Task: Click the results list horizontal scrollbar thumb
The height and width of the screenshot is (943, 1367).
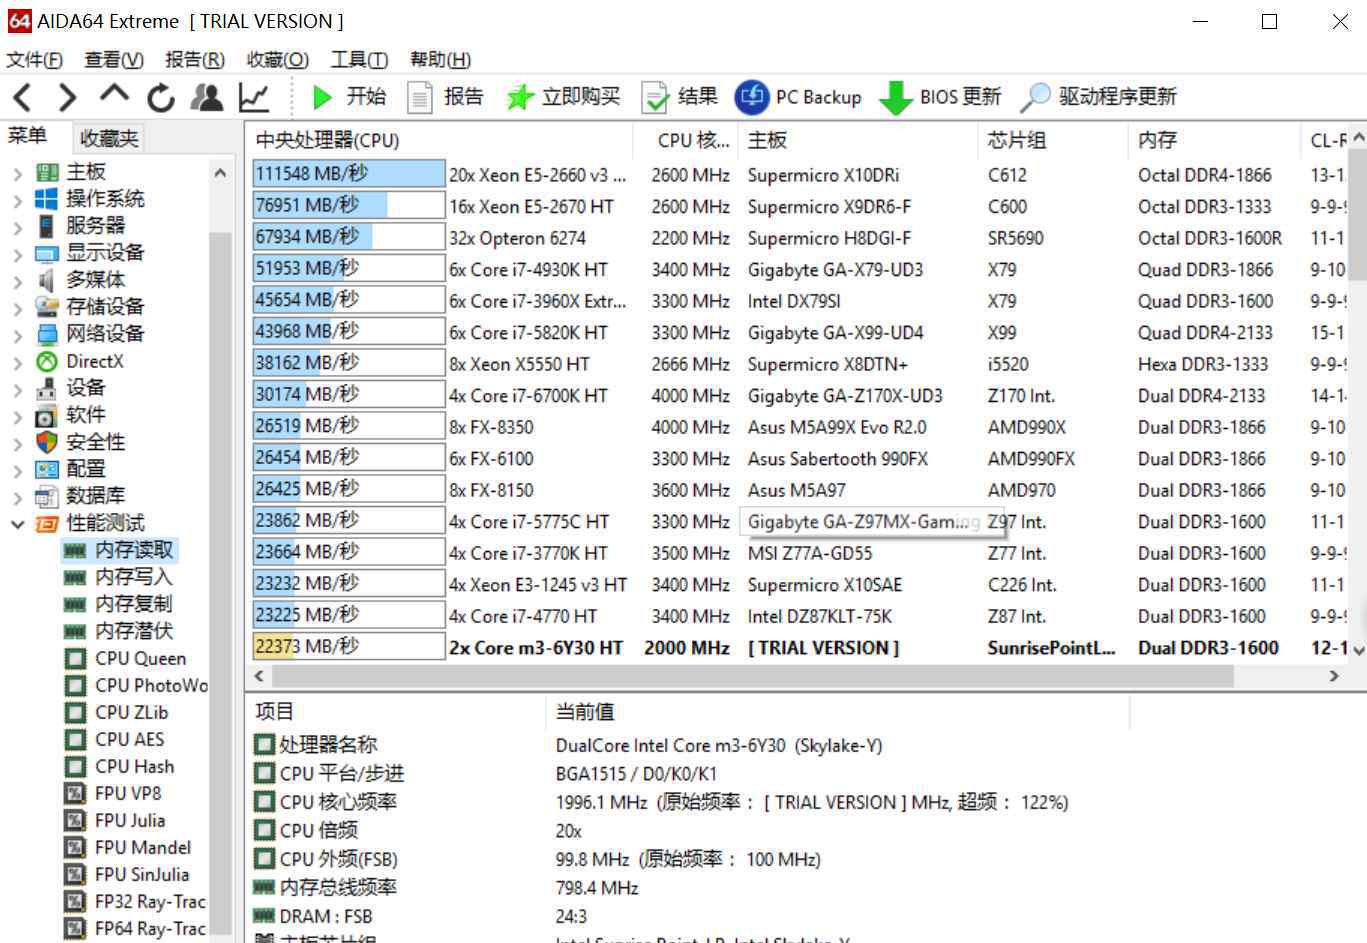Action: [x=751, y=677]
